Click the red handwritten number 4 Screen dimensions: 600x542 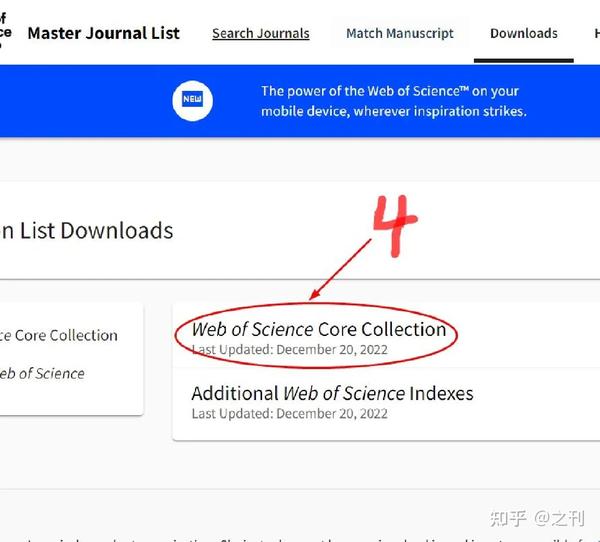395,226
